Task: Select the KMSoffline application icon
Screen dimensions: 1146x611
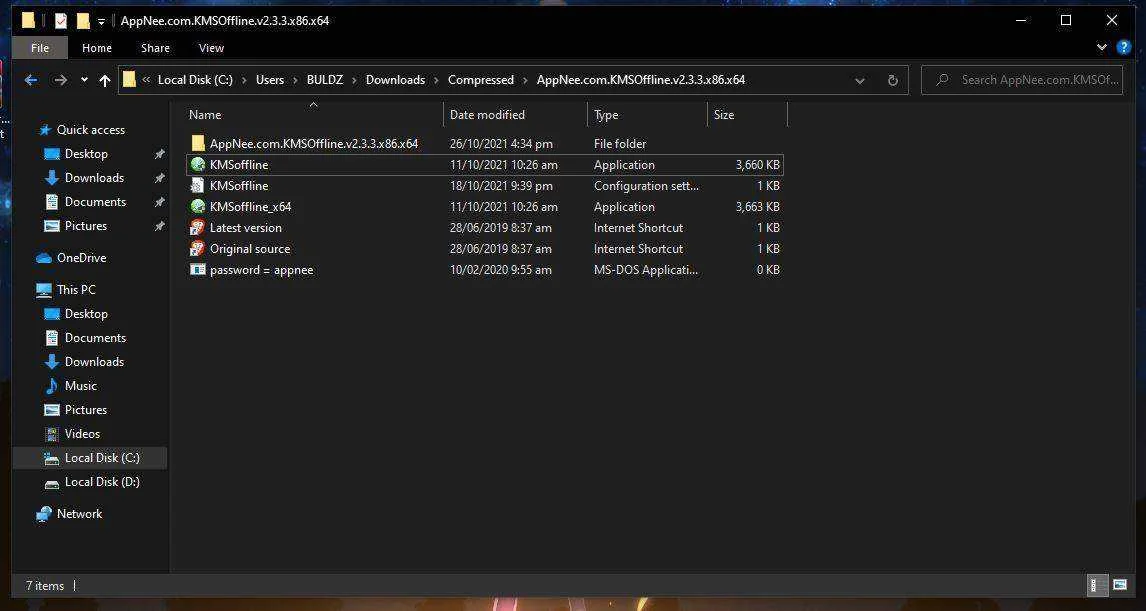Action: click(x=197, y=164)
